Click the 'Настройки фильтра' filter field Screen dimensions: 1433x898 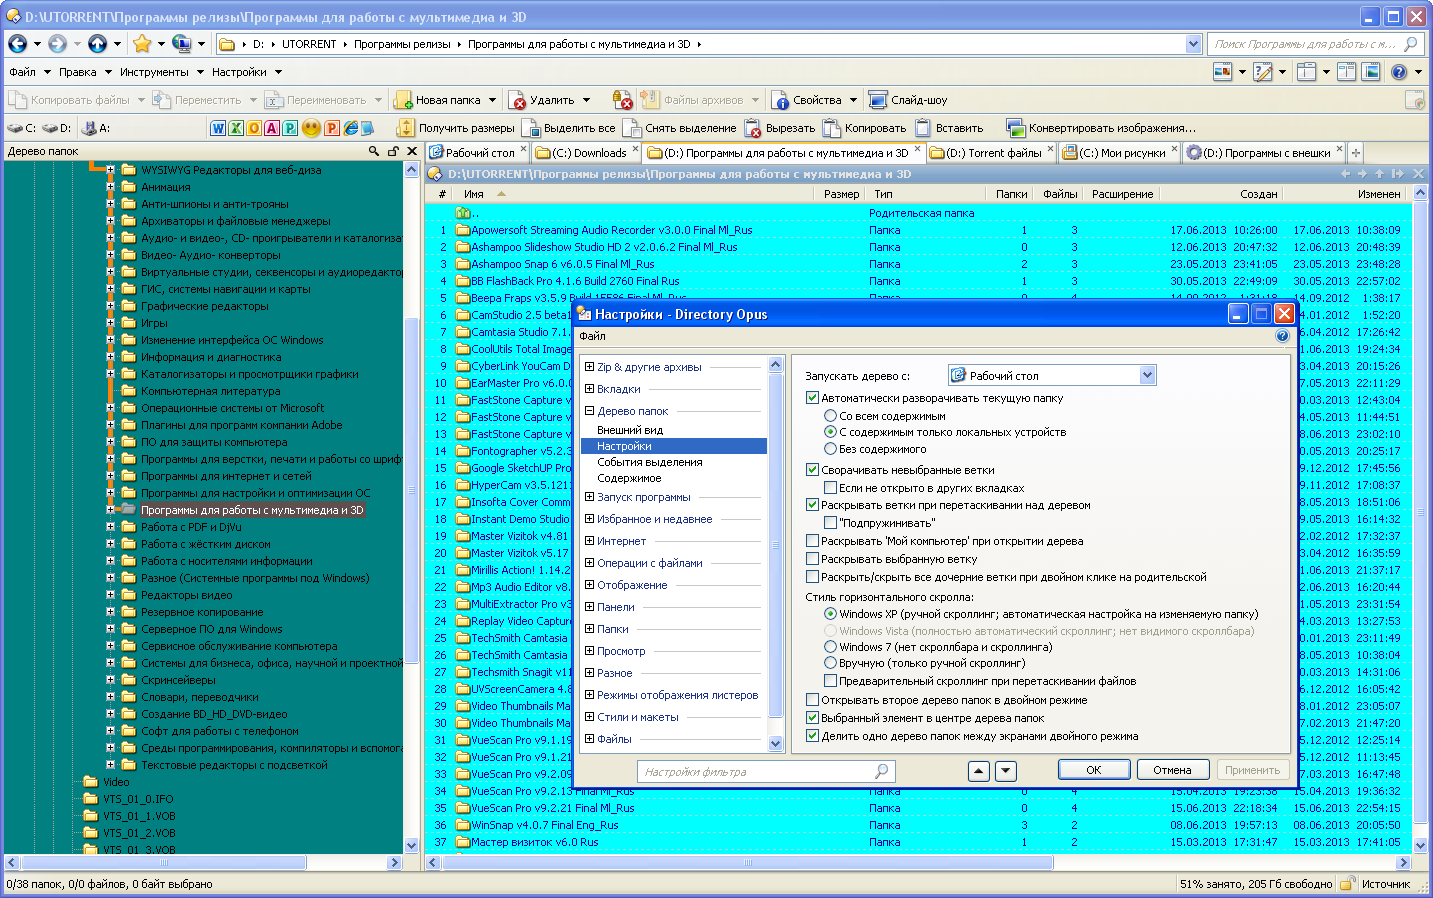click(765, 771)
